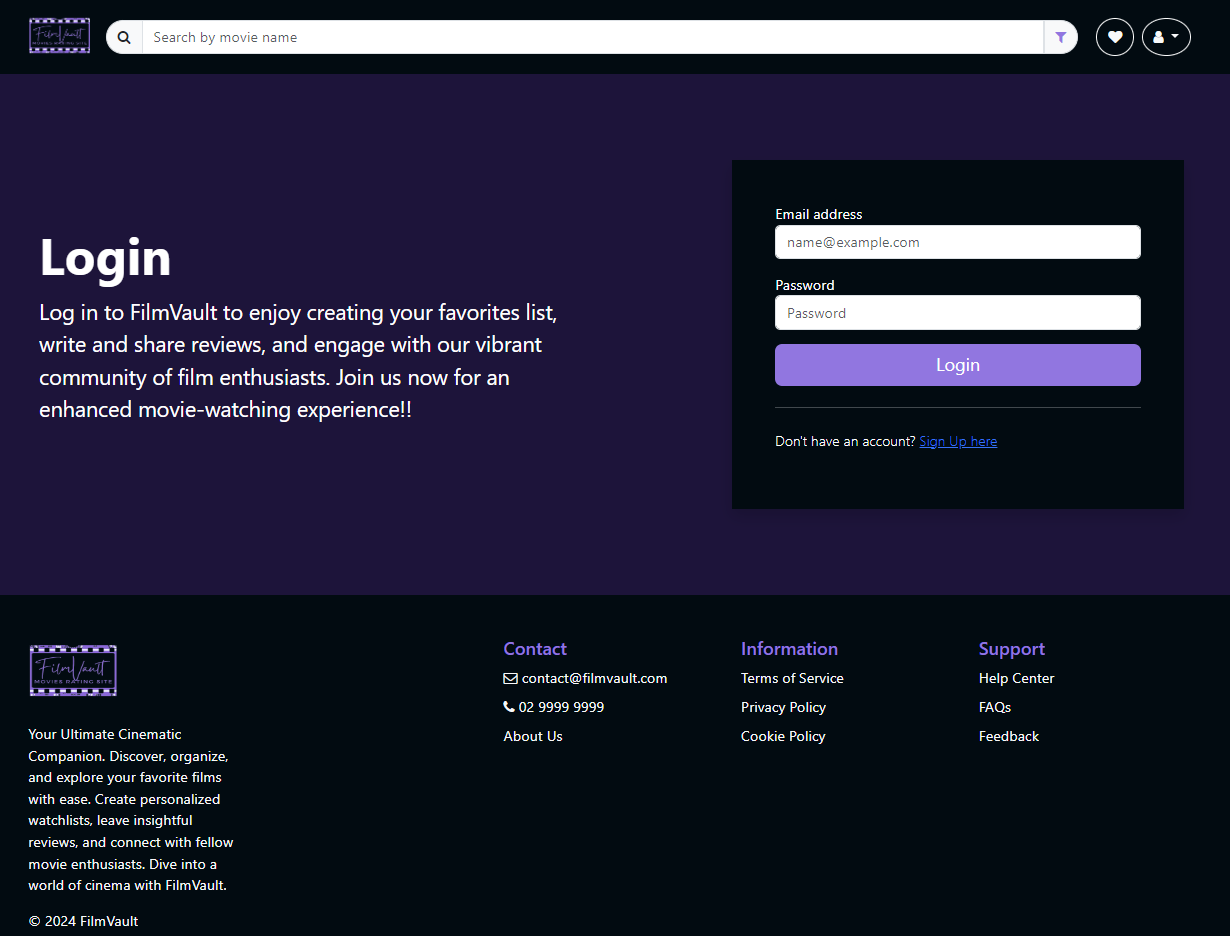This screenshot has width=1230, height=936.
Task: Open the Terms of Service page
Action: [792, 678]
